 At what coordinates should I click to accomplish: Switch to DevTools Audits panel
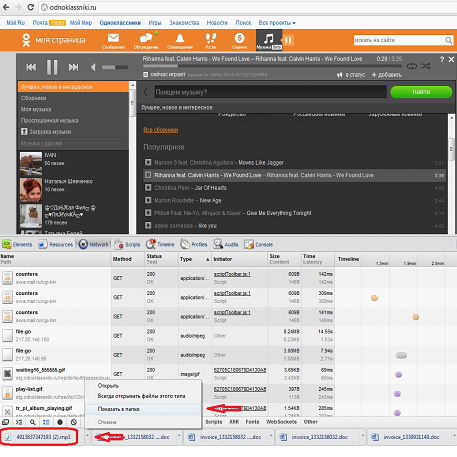(x=226, y=244)
